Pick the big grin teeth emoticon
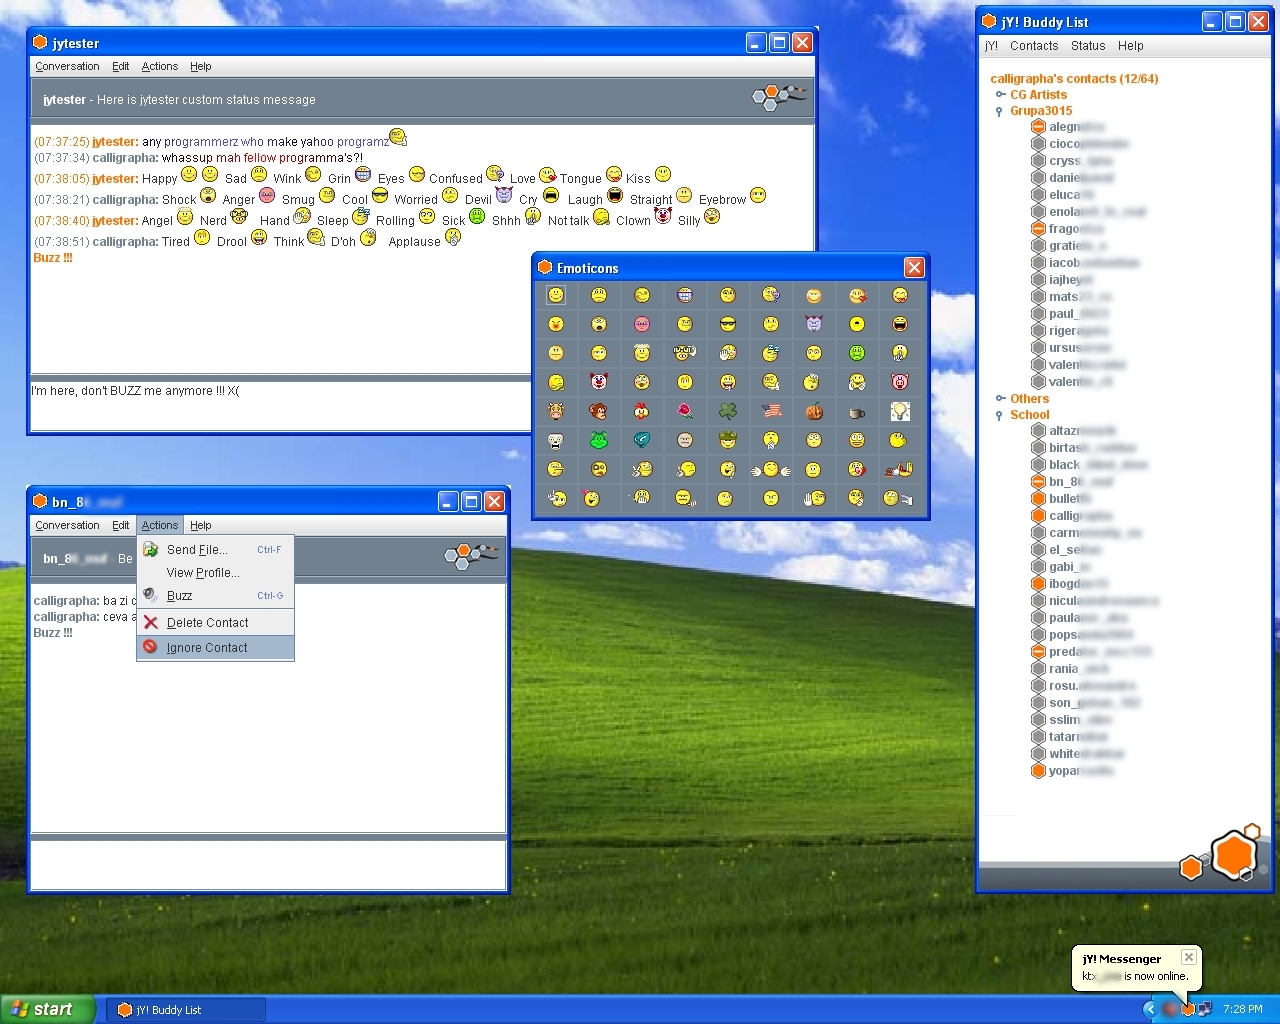The height and width of the screenshot is (1024, 1280). (x=685, y=295)
